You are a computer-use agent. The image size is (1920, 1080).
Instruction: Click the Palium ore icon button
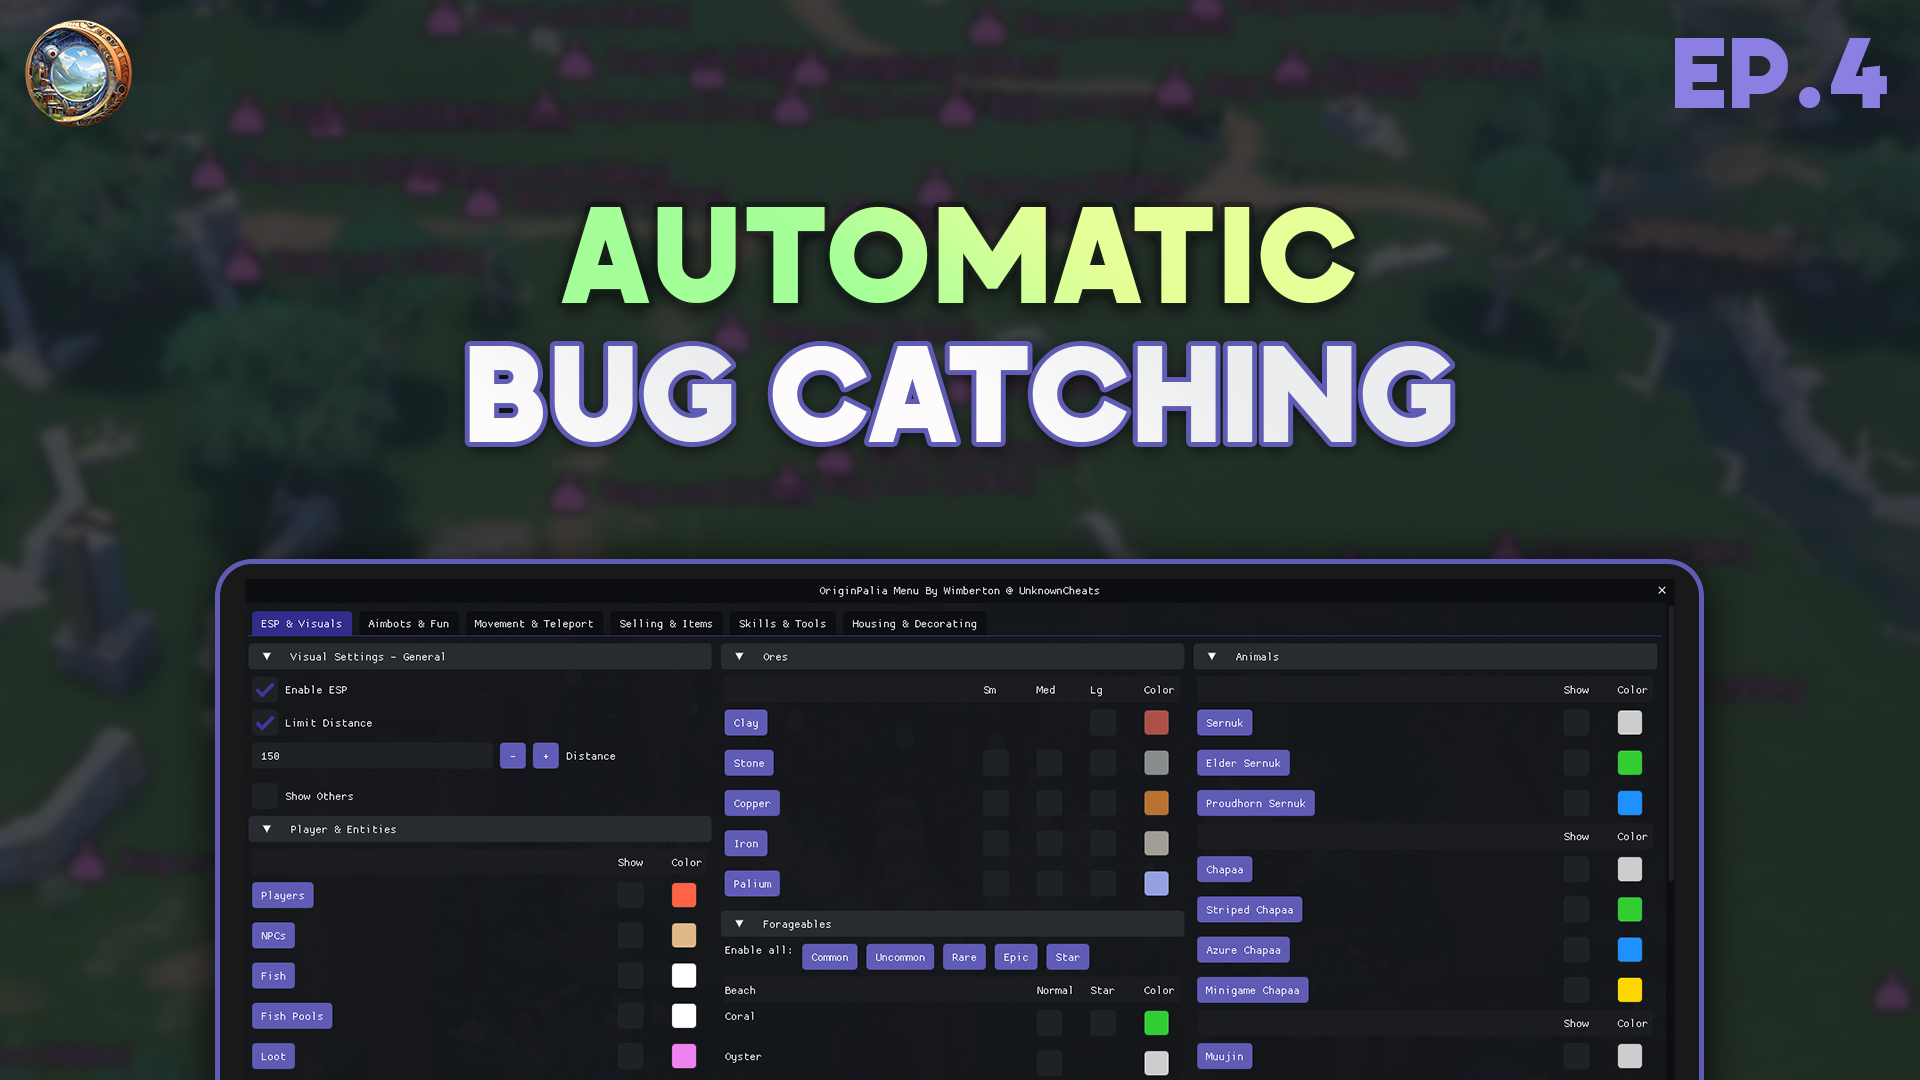pyautogui.click(x=750, y=882)
